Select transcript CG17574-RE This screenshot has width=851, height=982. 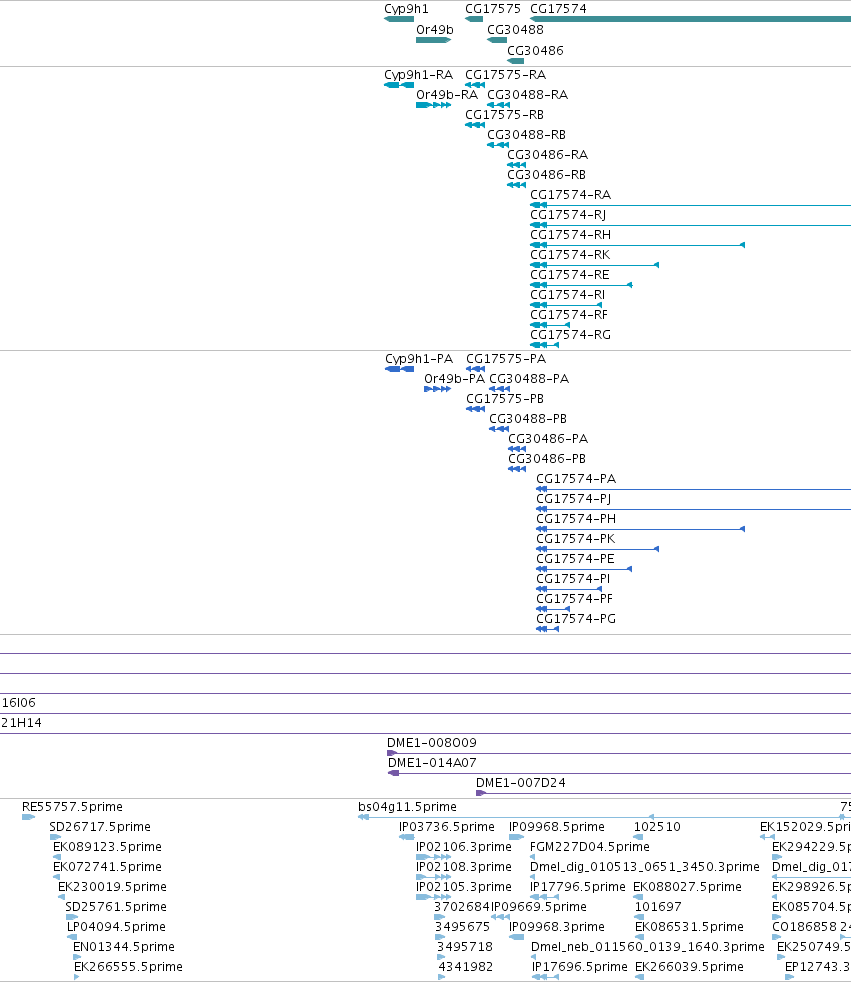point(581,285)
